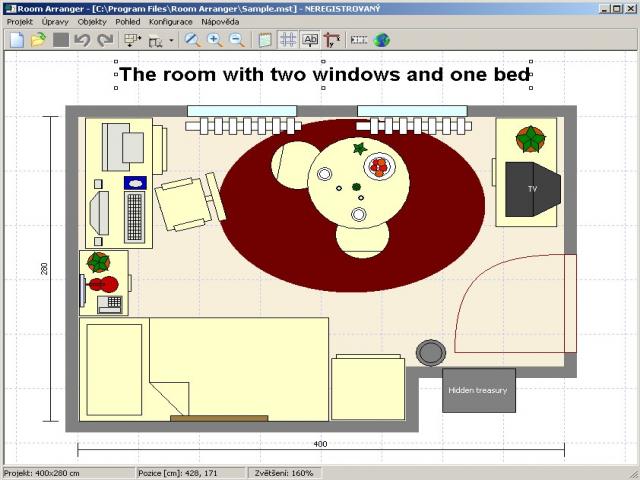
Task: Create a new project with blank page icon
Action: [x=16, y=40]
